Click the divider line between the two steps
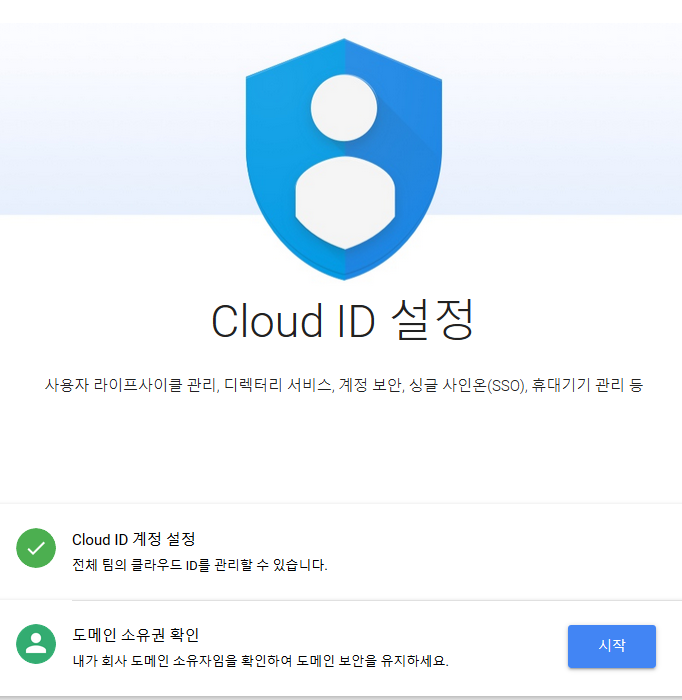The height and width of the screenshot is (700, 682). pyautogui.click(x=377, y=600)
